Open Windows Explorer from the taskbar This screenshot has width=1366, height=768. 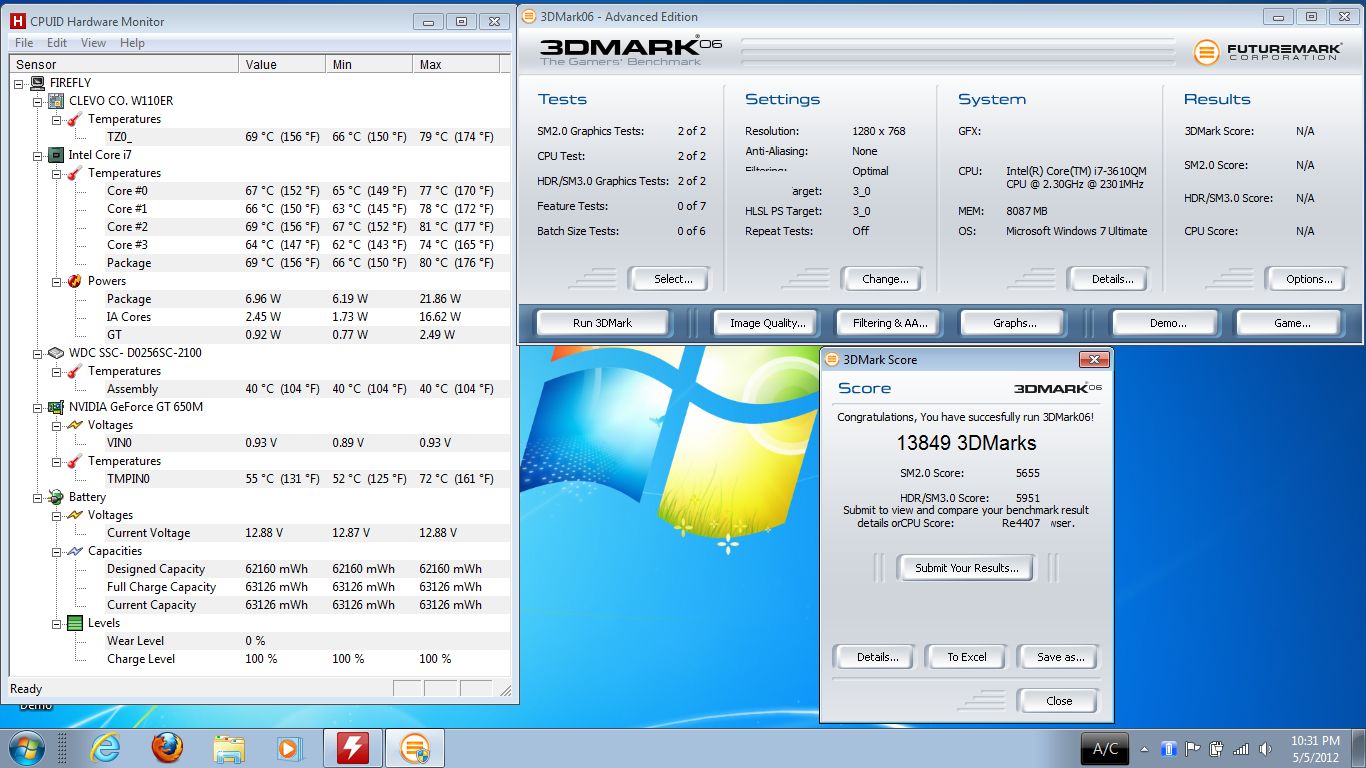pos(228,748)
